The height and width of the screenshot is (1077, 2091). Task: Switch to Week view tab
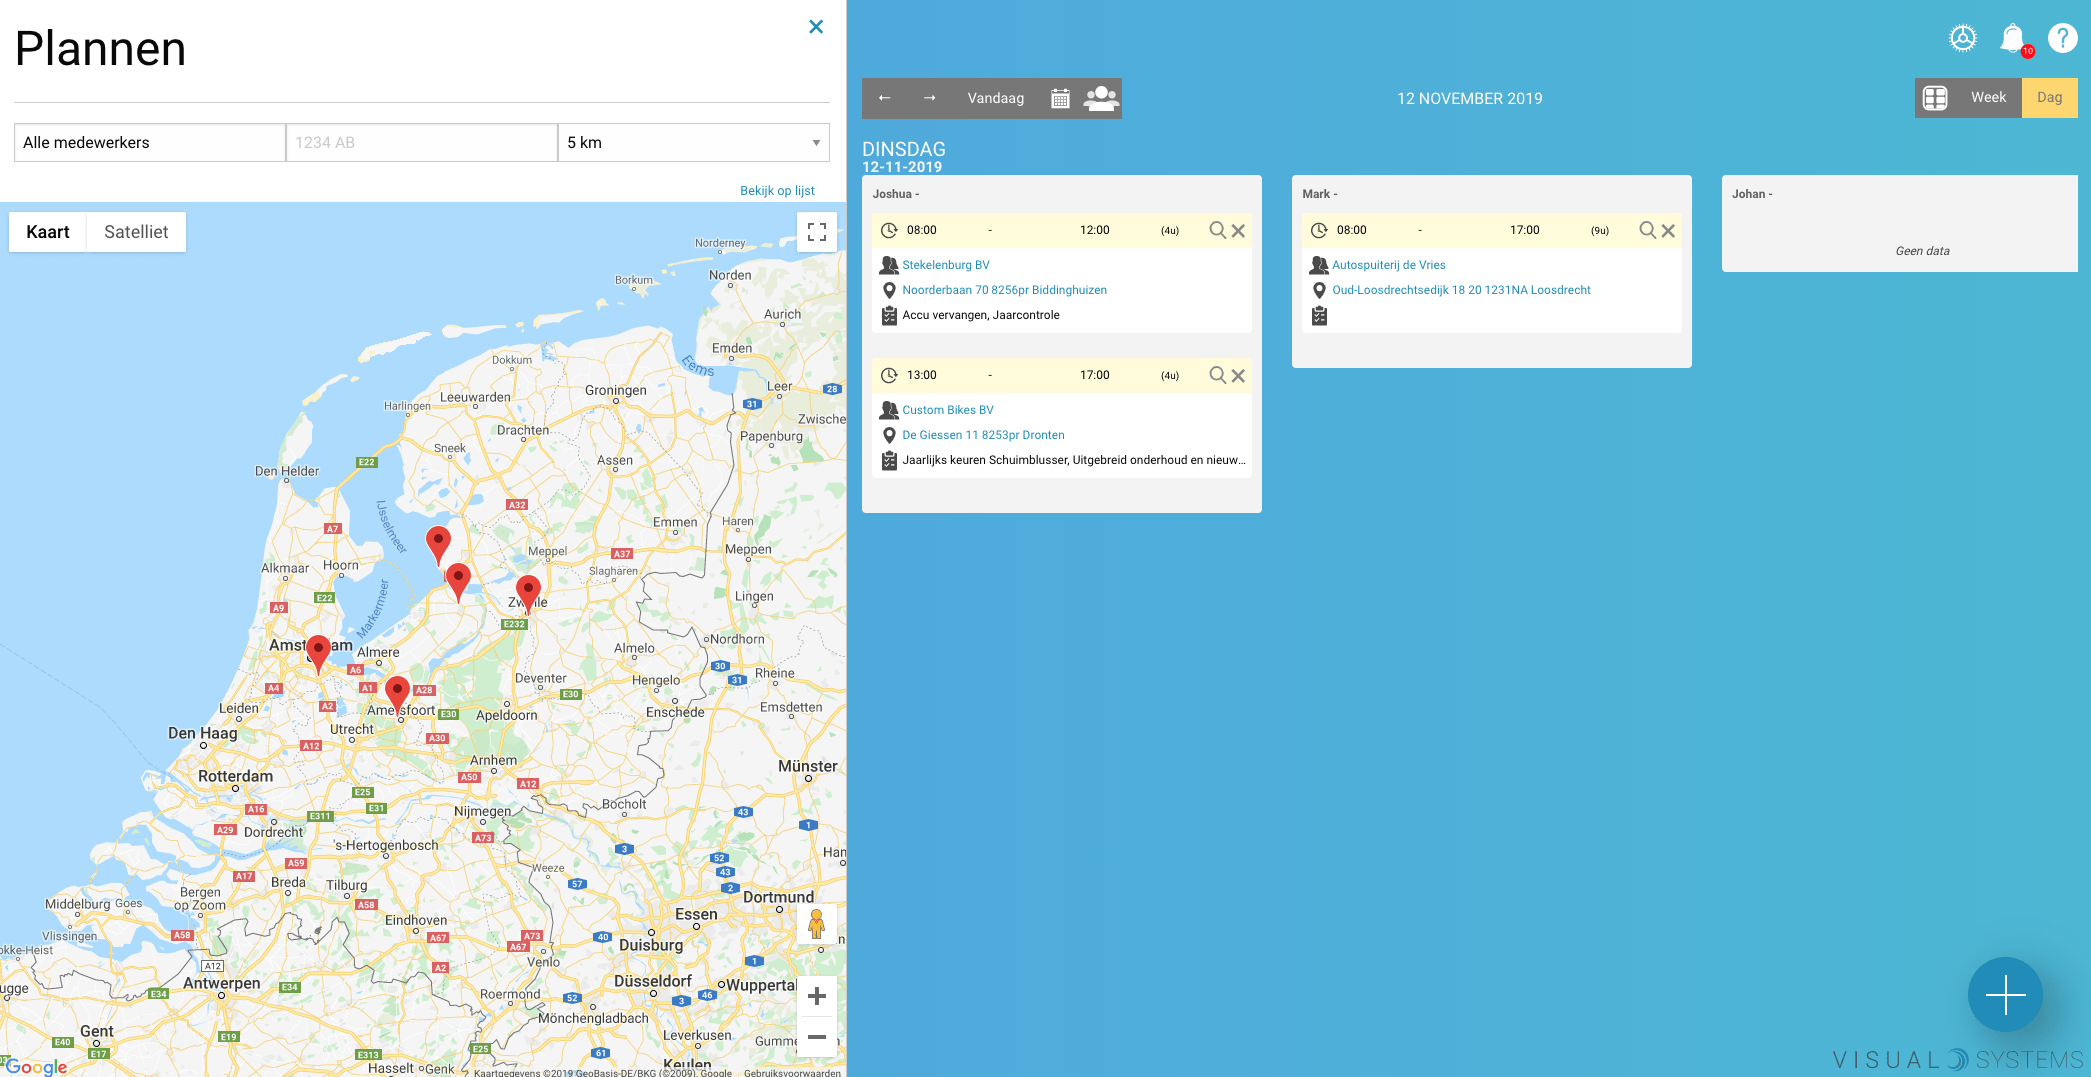click(1988, 98)
